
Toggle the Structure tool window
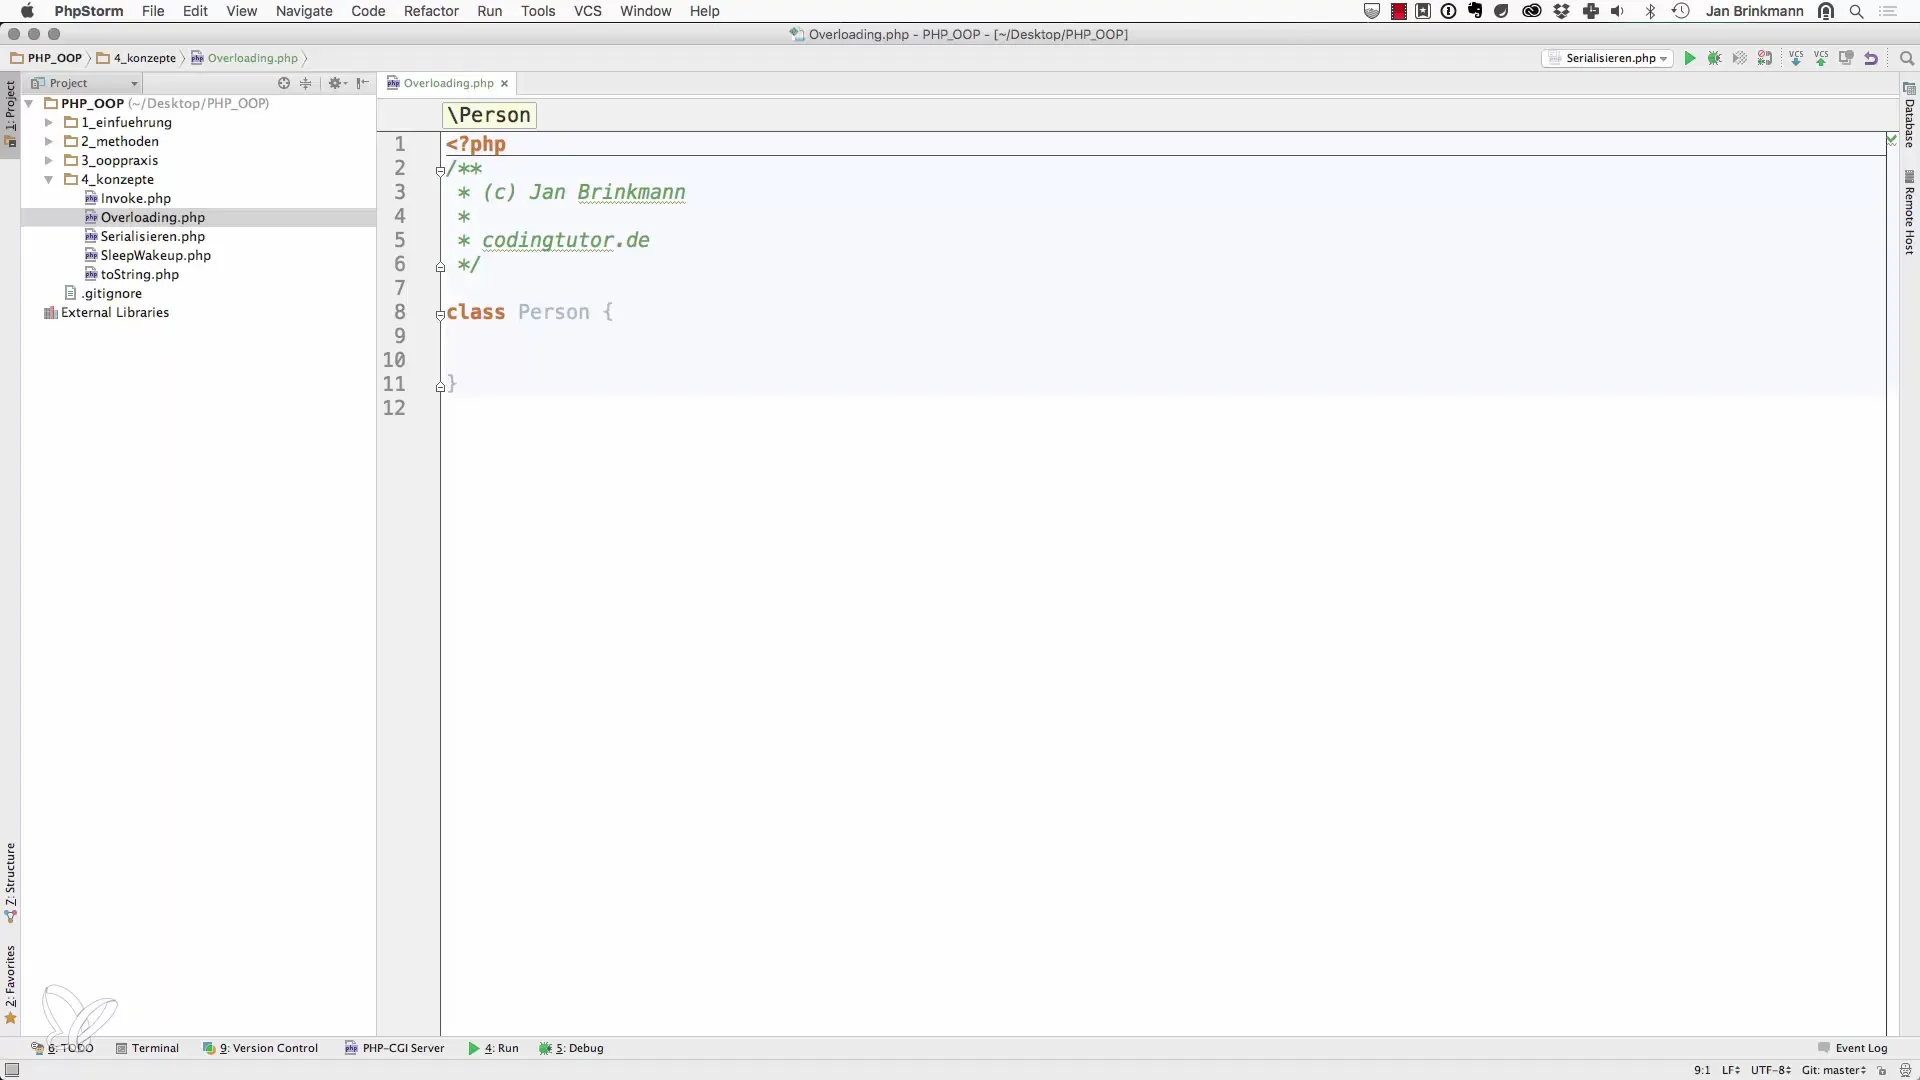click(10, 882)
